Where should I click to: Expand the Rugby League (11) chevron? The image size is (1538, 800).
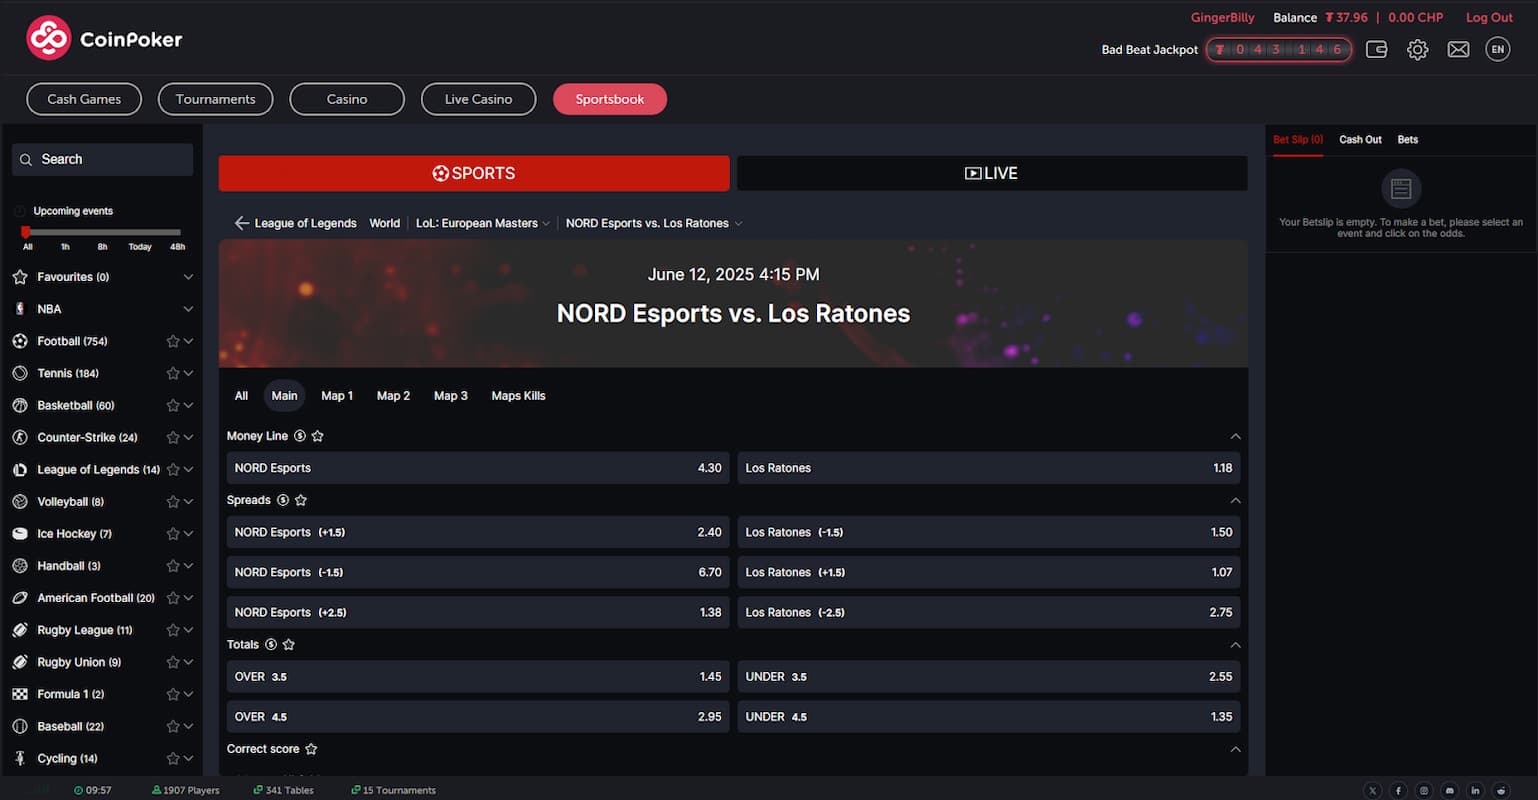(x=188, y=630)
